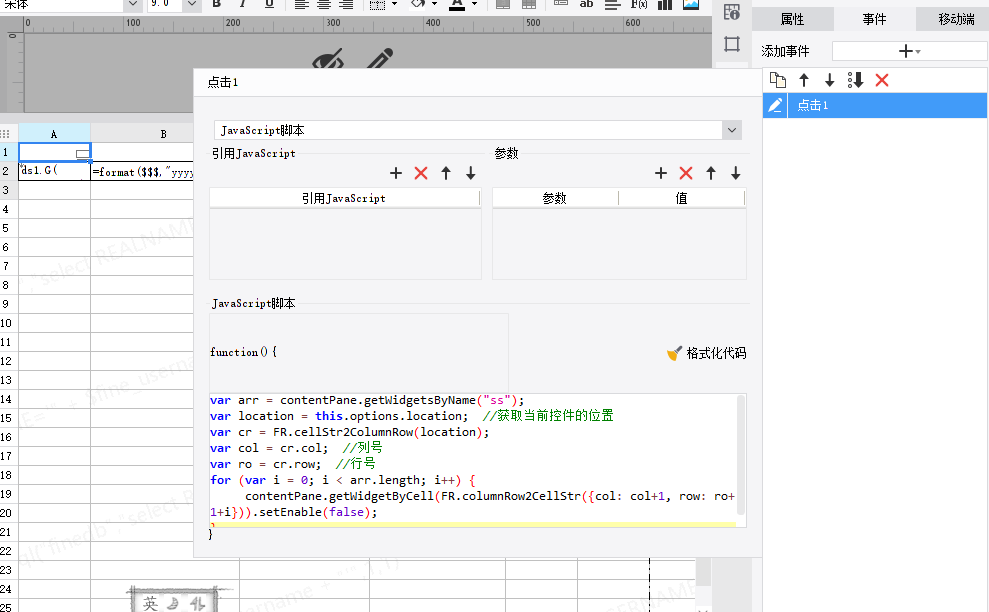The image size is (989, 612).
Task: Move the 点击1 event down
Action: [x=829, y=80]
